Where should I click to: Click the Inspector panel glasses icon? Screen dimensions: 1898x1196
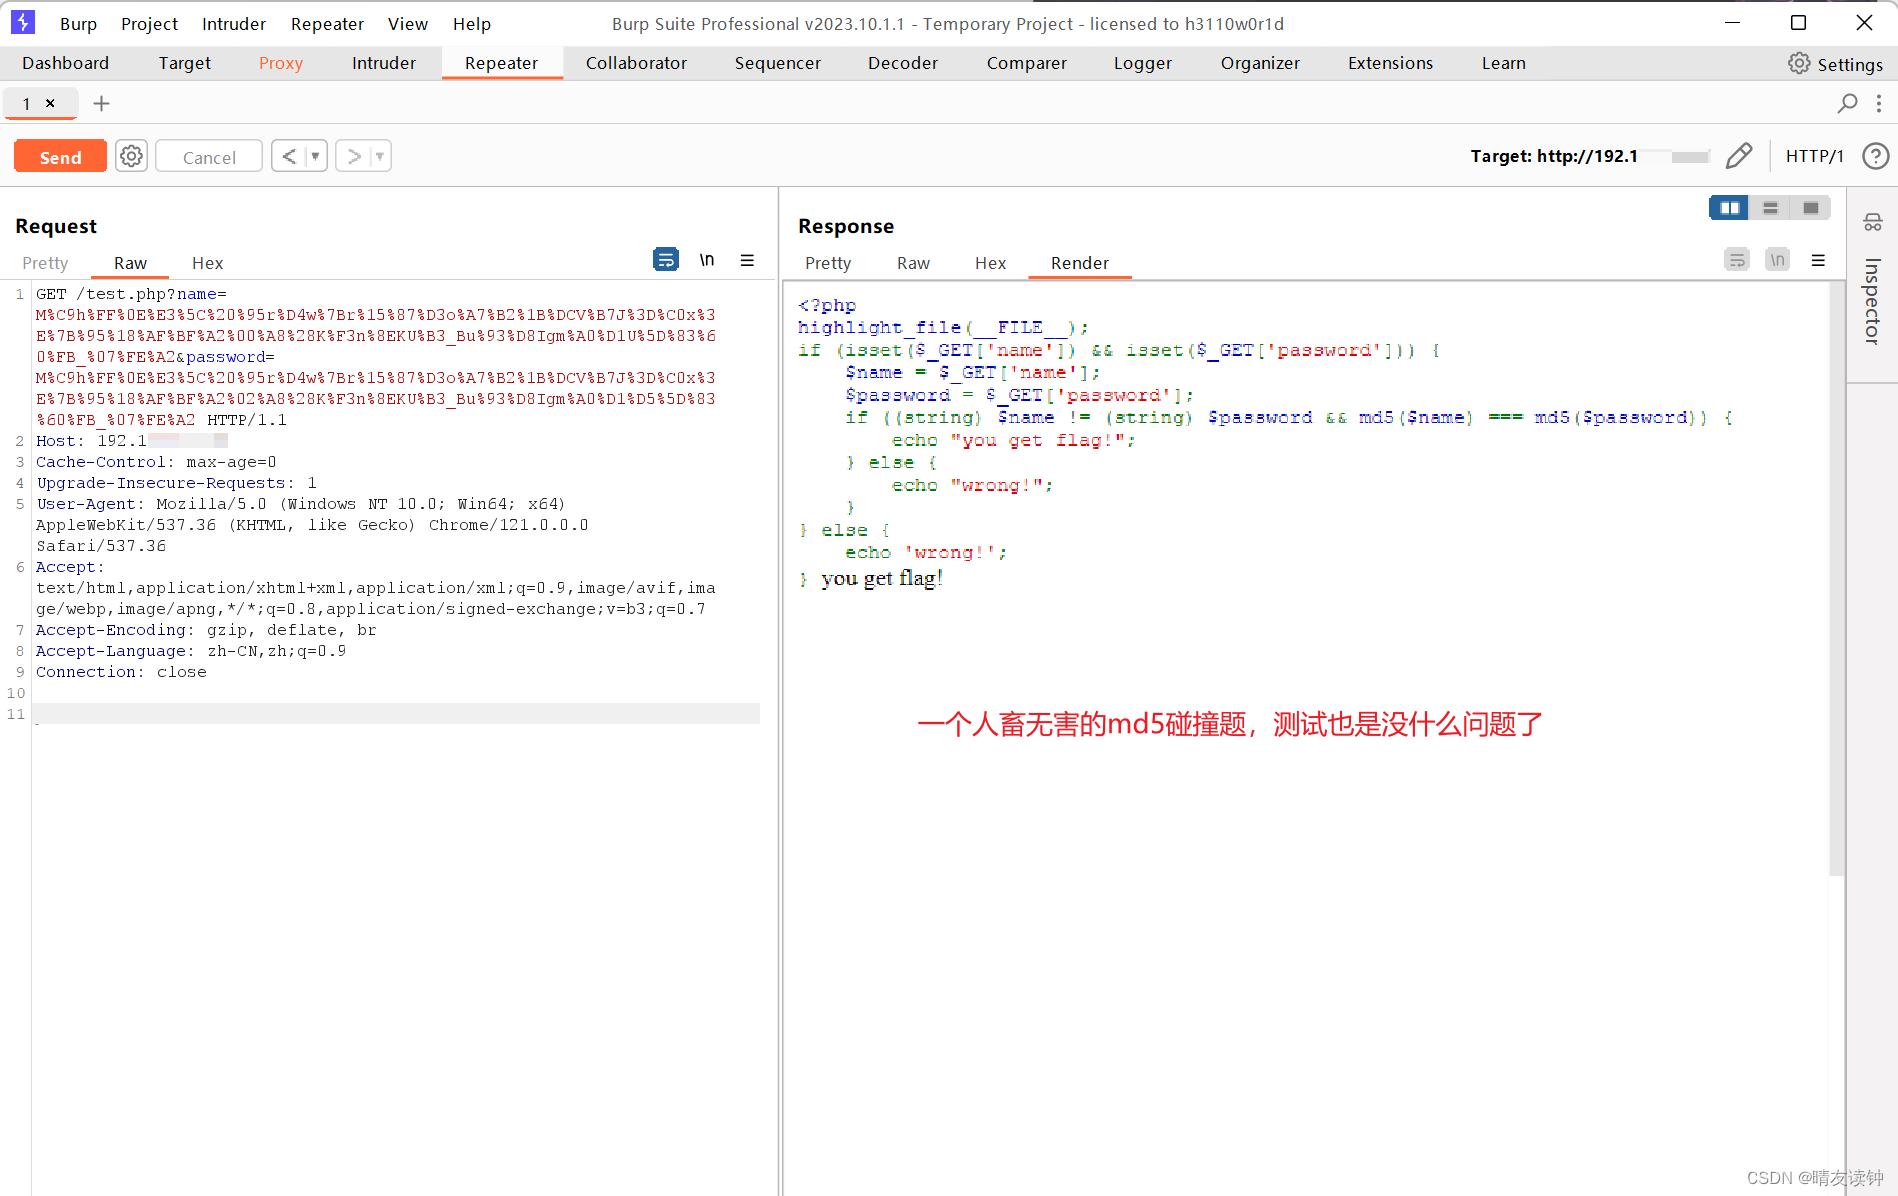pyautogui.click(x=1873, y=222)
